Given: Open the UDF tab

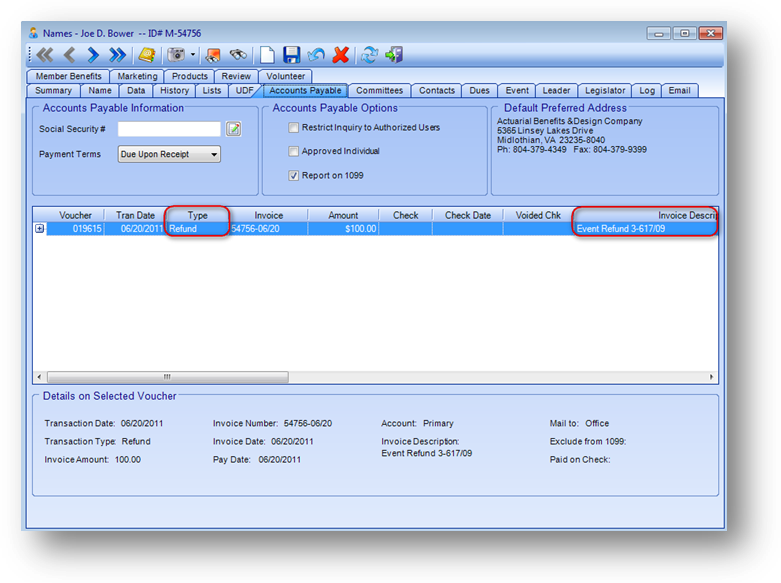Looking at the screenshot, I should (244, 91).
